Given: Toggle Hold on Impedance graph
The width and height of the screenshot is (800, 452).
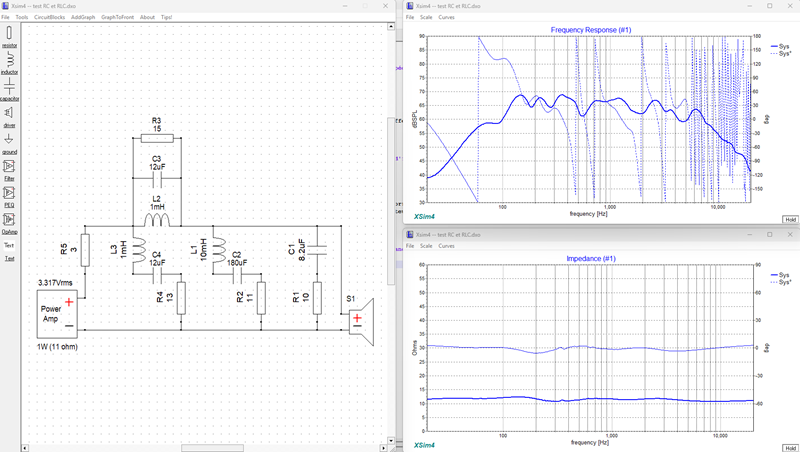Looking at the screenshot, I should click(790, 448).
